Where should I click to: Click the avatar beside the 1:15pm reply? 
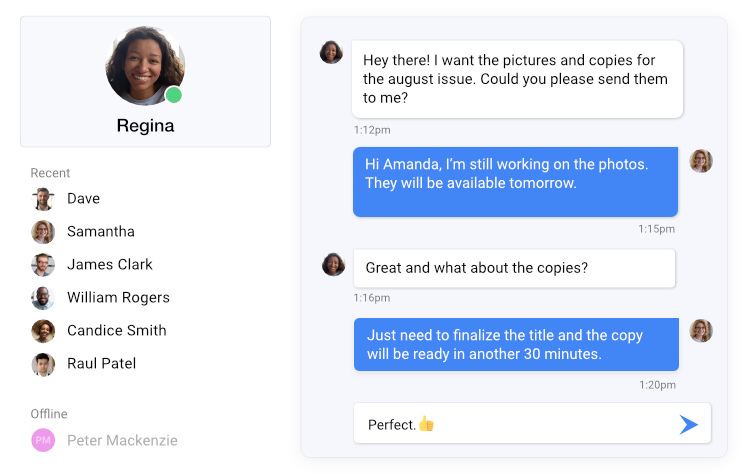[701, 161]
